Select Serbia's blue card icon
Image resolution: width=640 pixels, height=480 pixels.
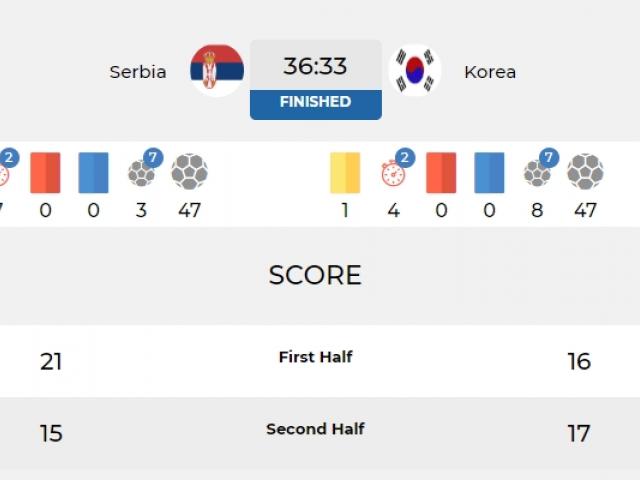tap(93, 173)
